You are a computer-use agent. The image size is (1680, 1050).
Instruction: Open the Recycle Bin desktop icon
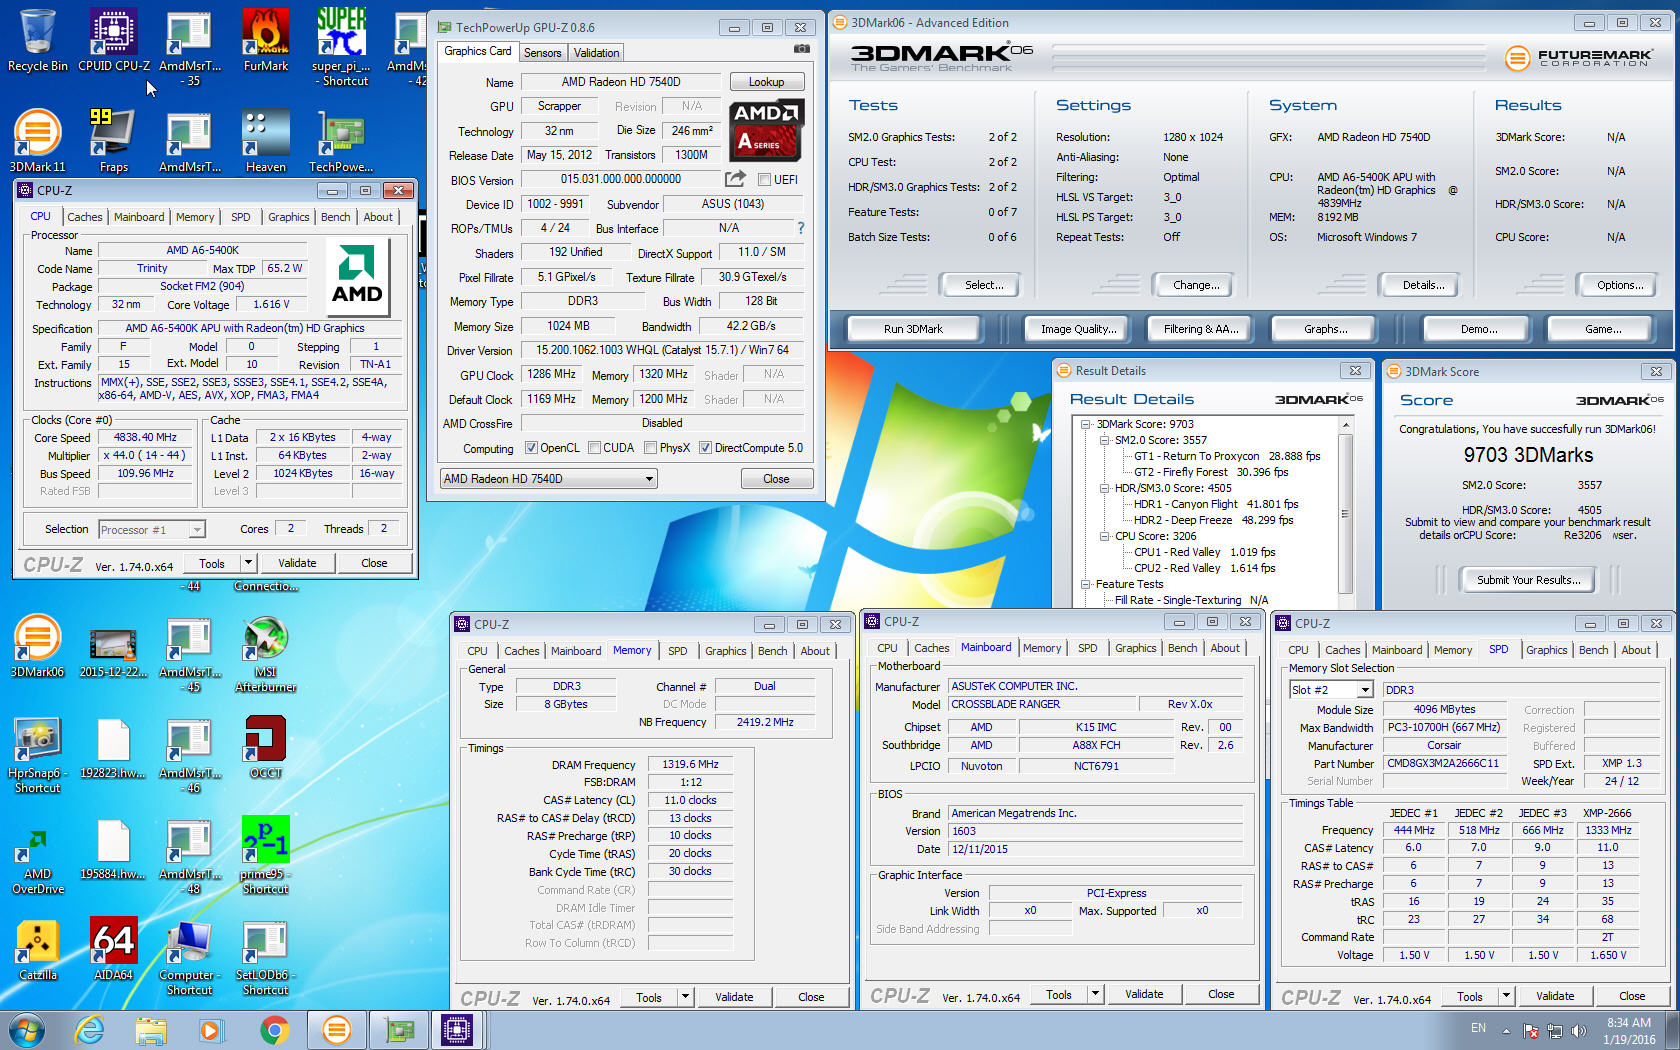(x=38, y=41)
